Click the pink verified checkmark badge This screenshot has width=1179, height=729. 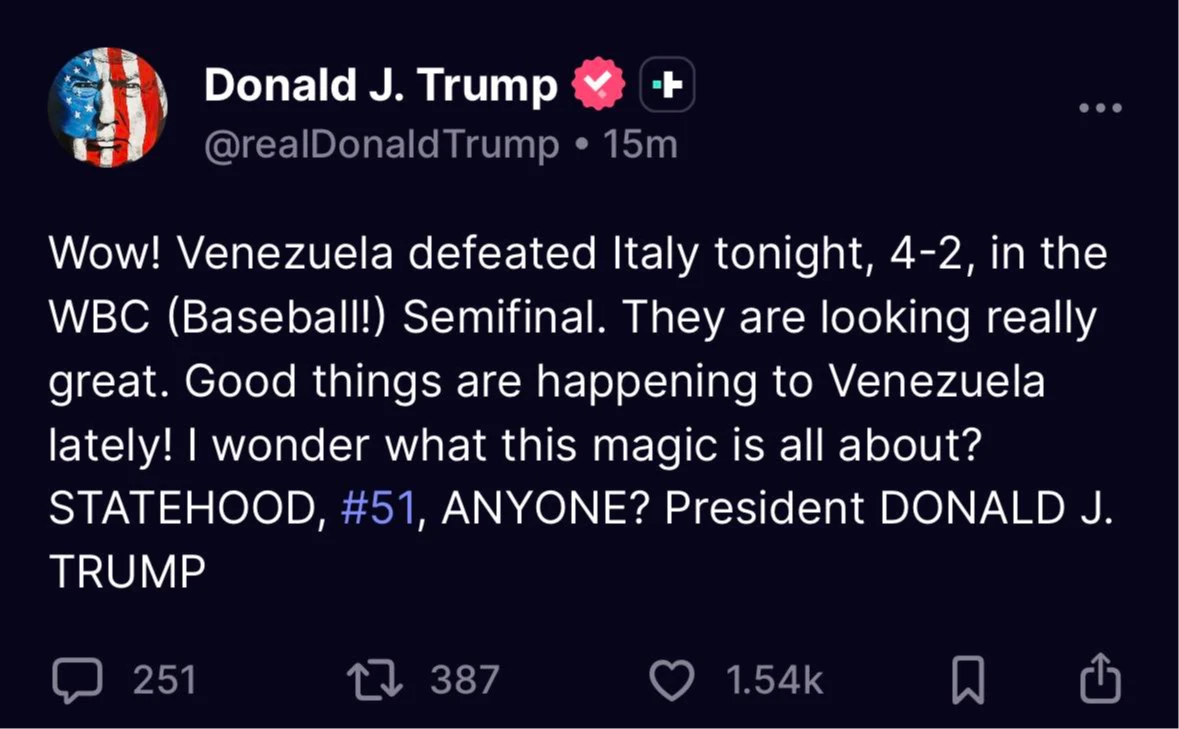pos(598,87)
